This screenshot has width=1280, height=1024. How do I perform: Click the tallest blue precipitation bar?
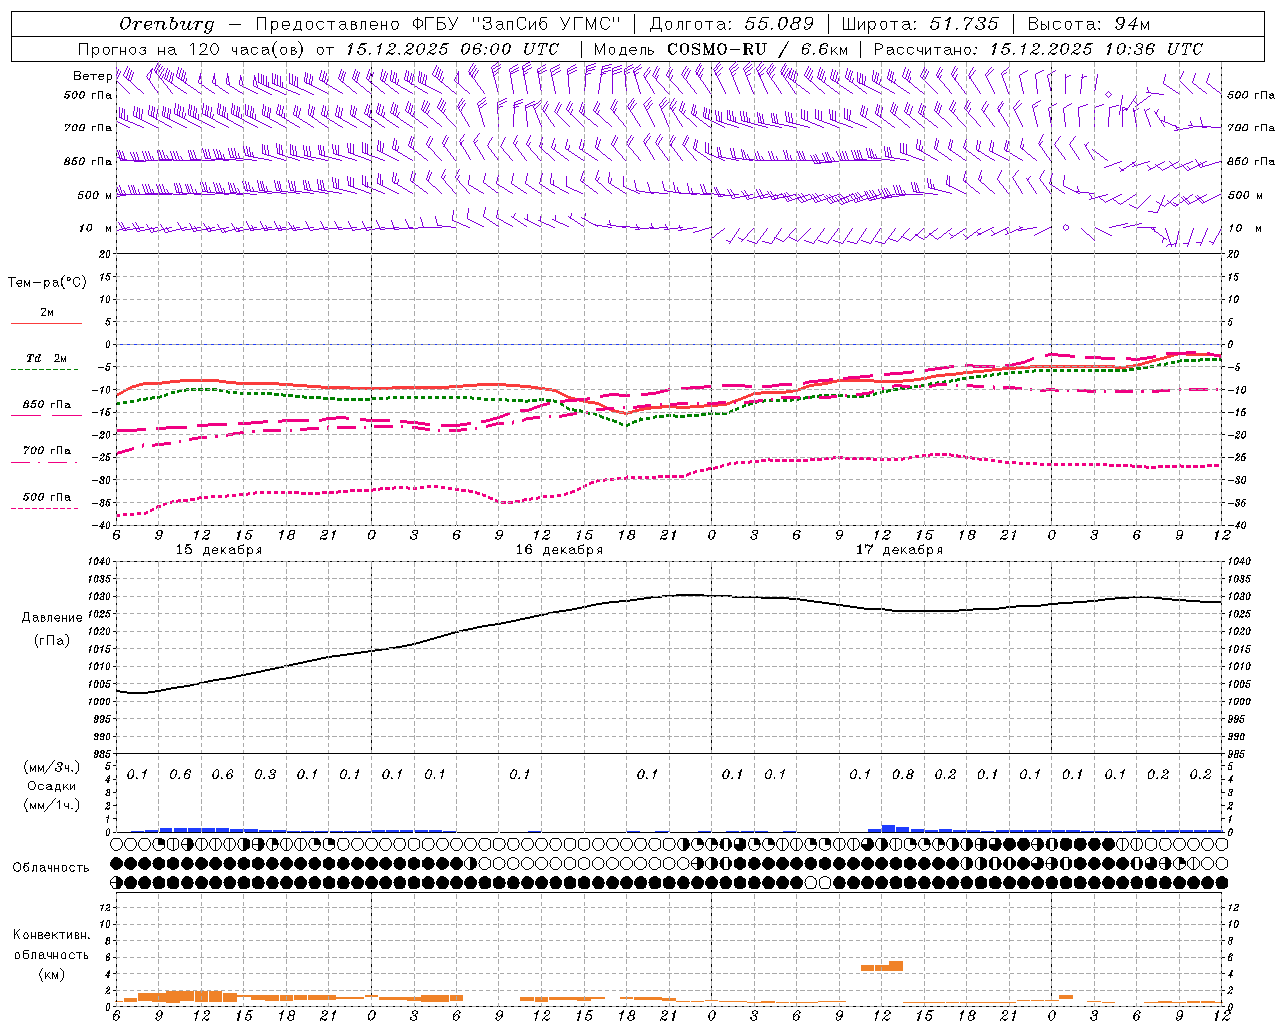[888, 828]
